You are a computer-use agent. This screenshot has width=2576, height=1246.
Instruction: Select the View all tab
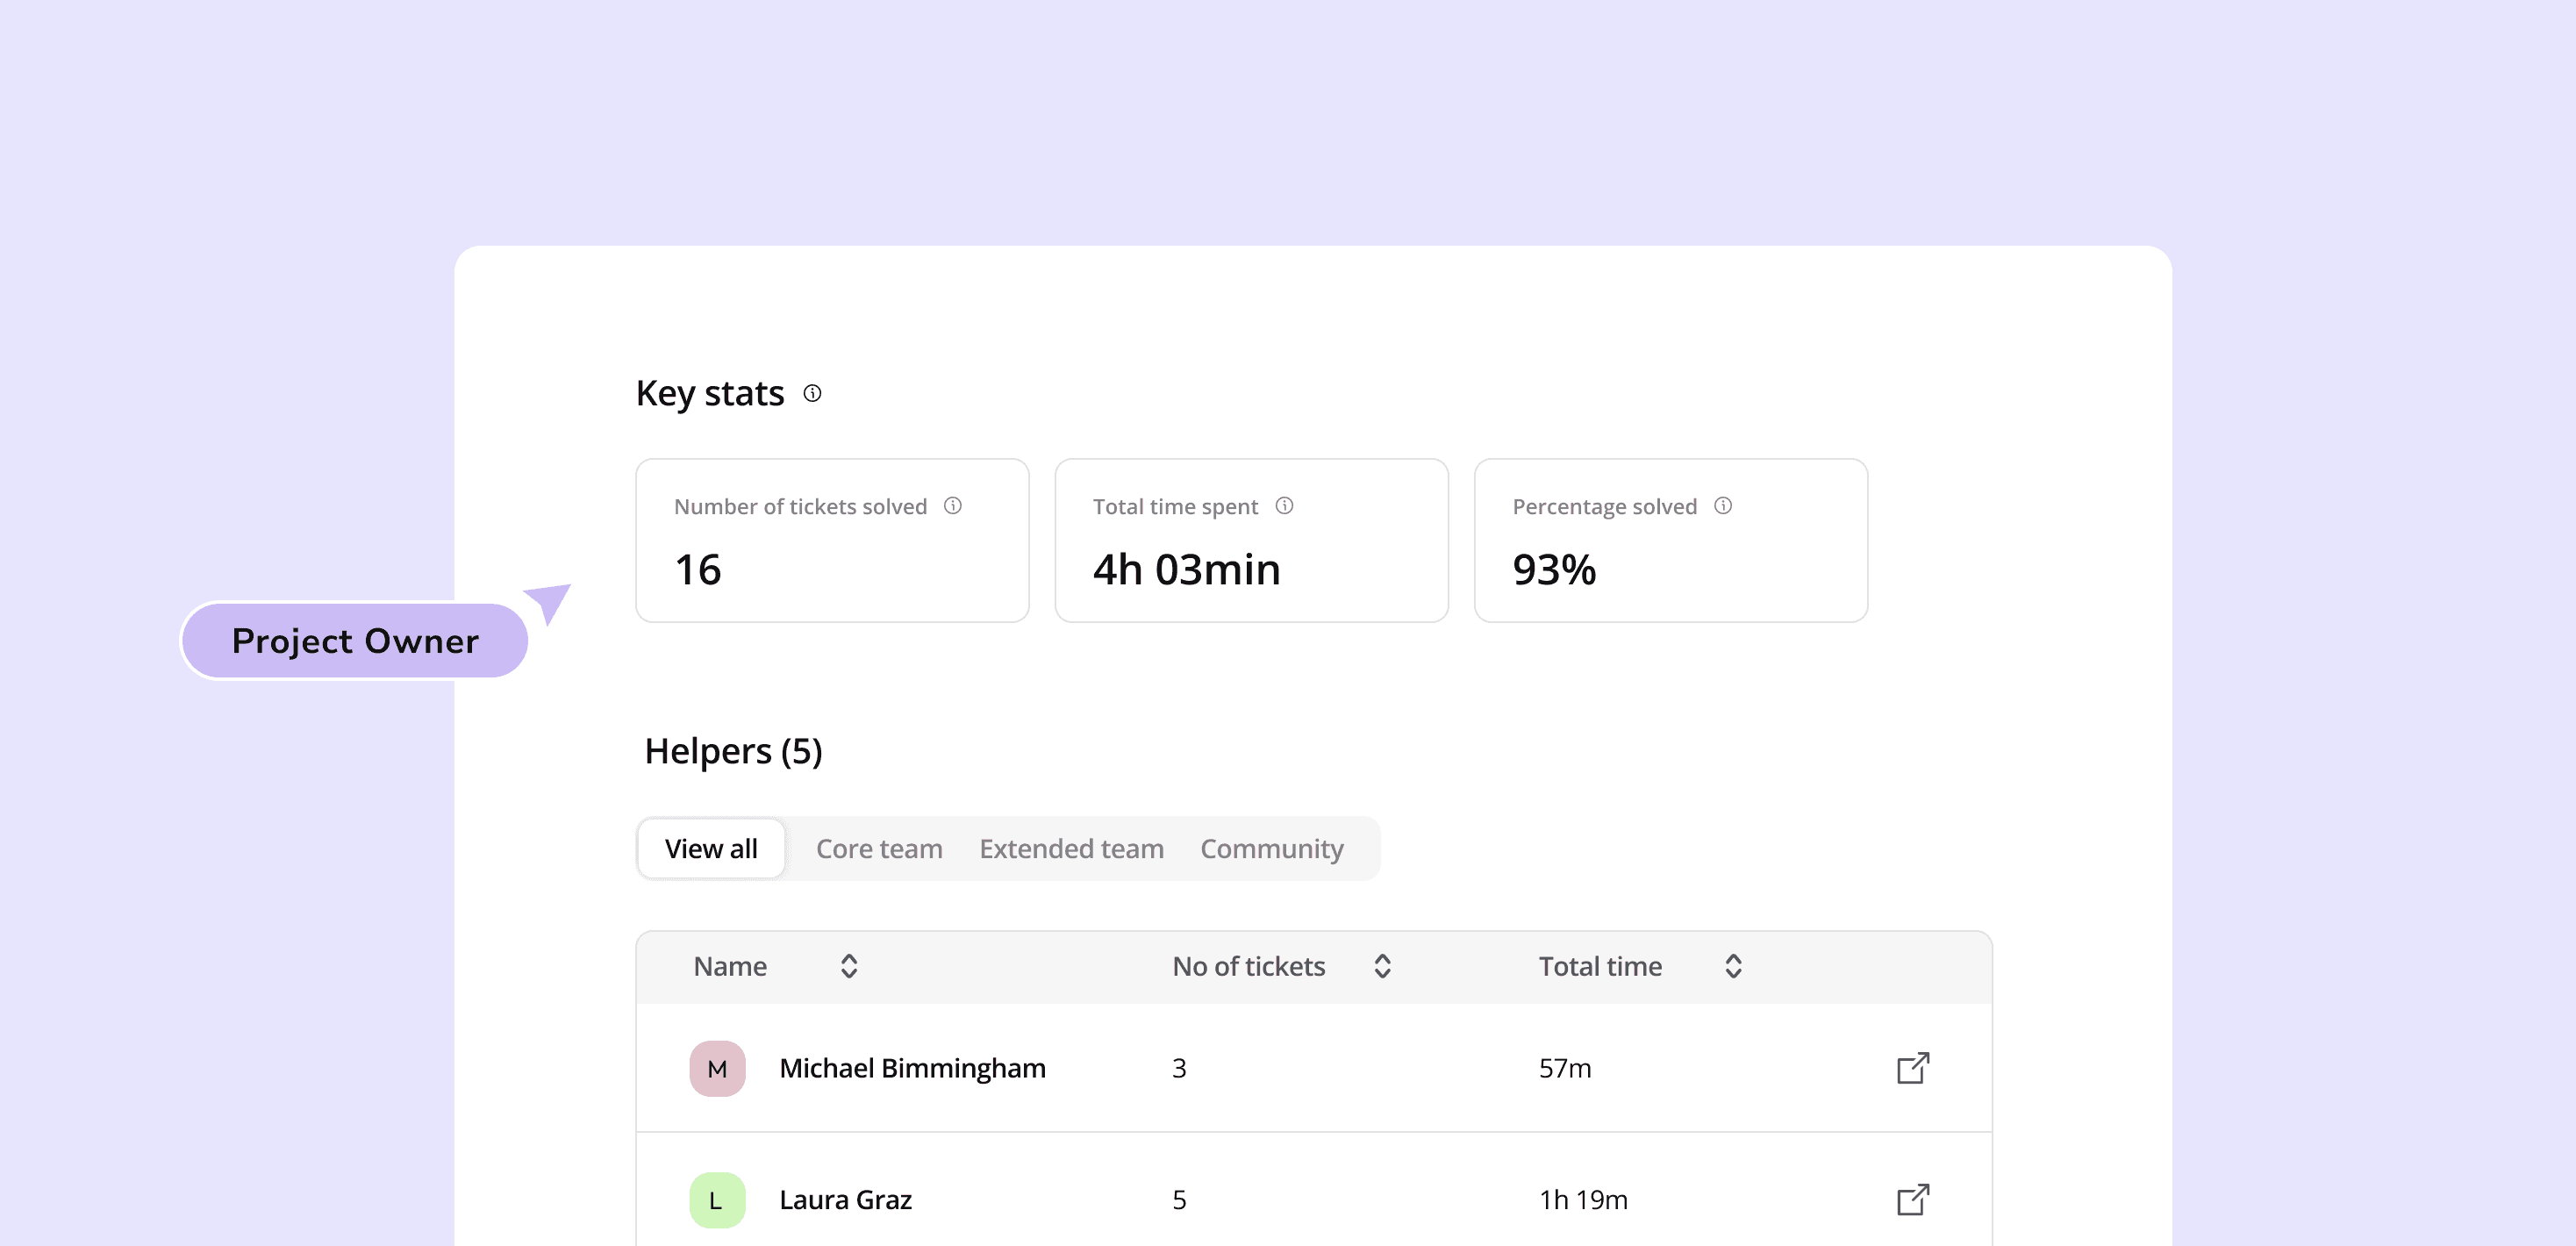tap(711, 849)
